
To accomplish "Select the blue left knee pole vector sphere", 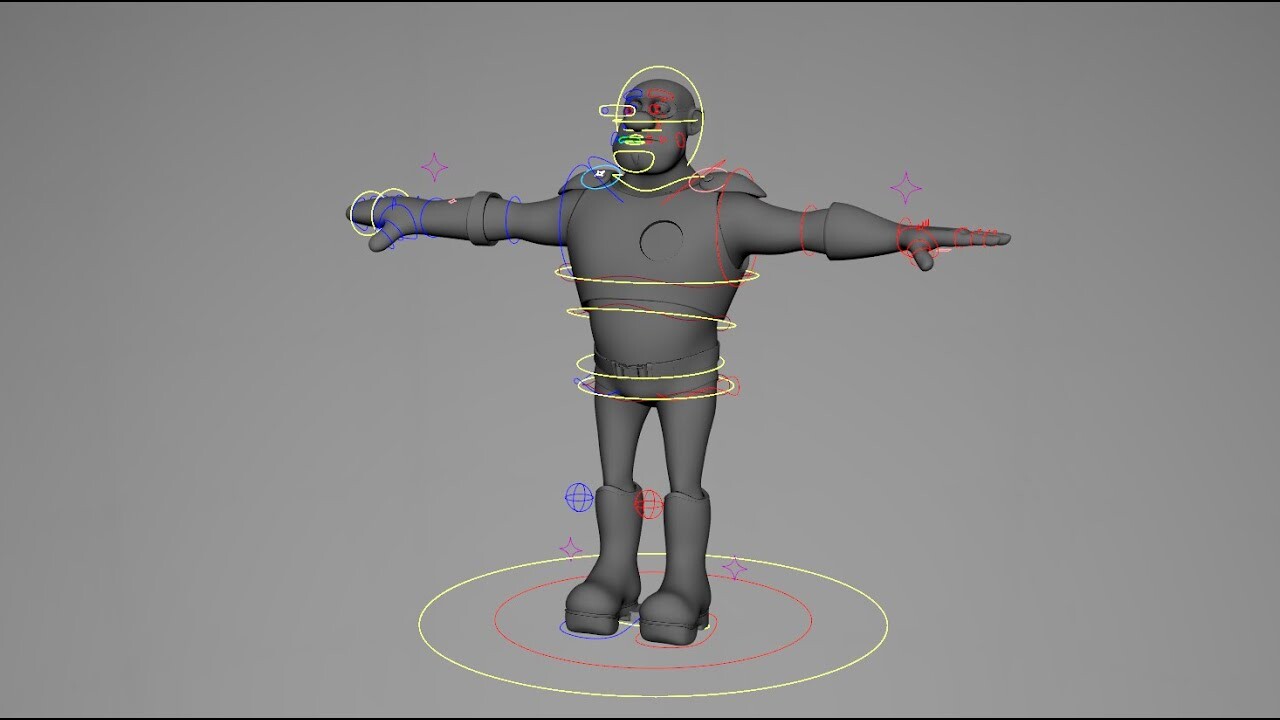I will pyautogui.click(x=578, y=497).
